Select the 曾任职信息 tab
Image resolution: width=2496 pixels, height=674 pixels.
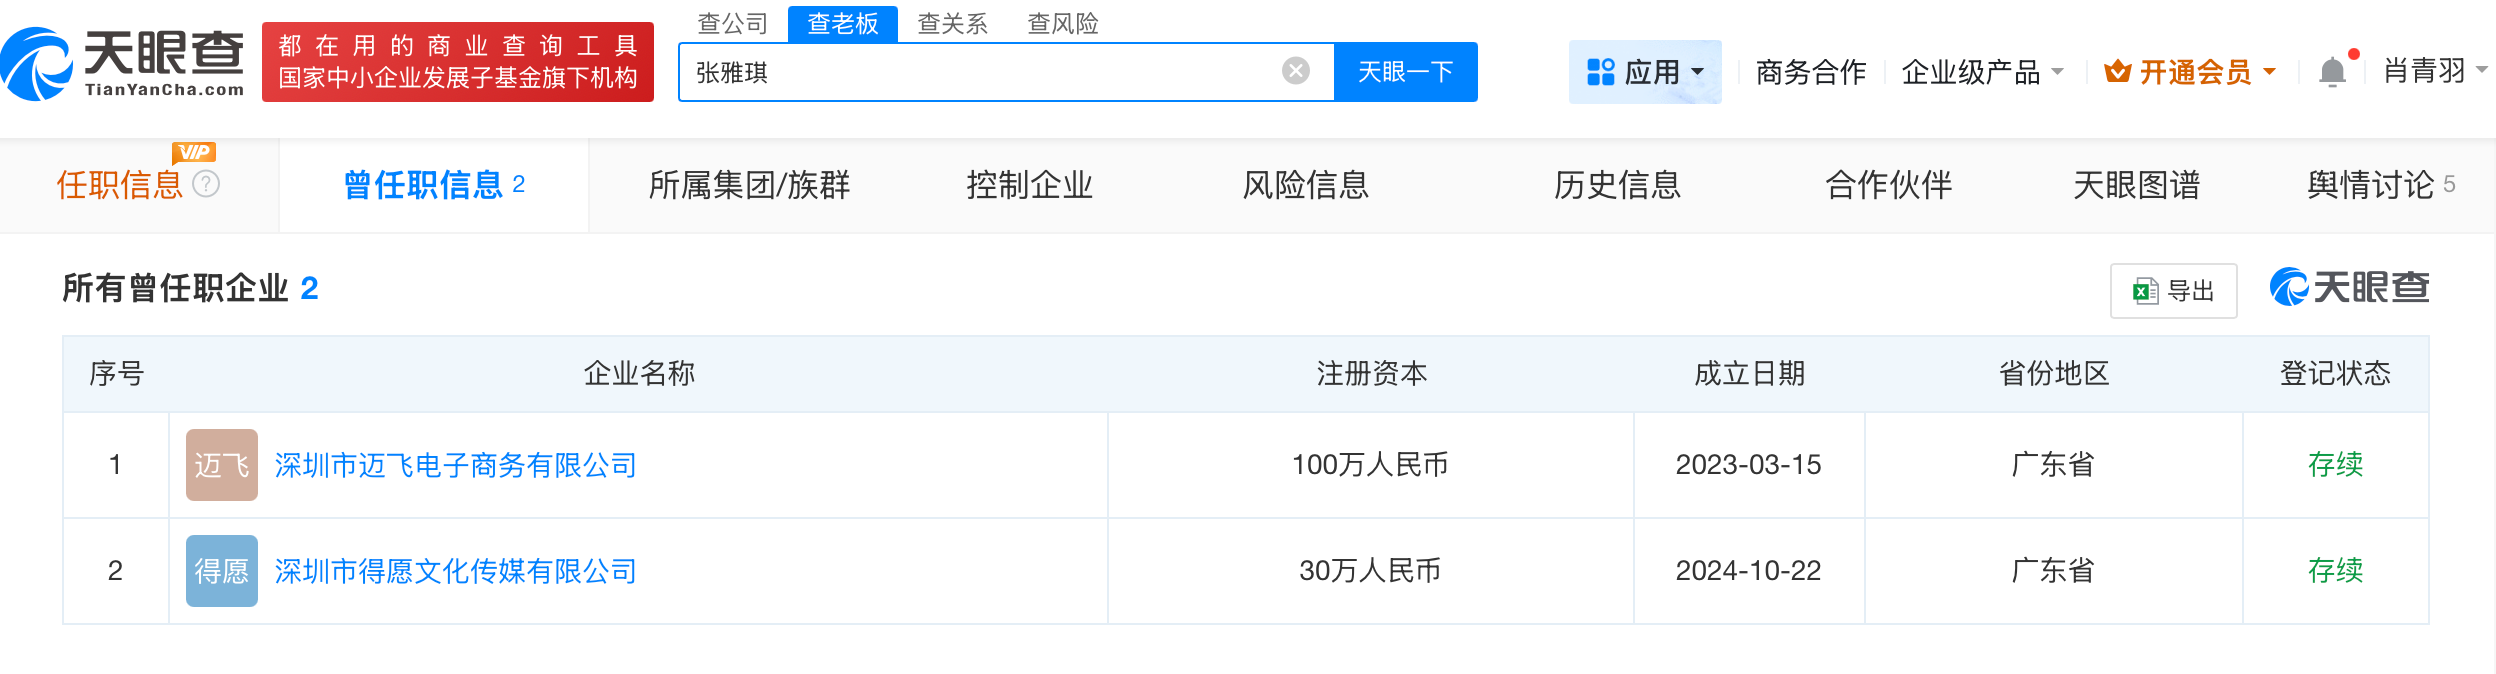coord(434,185)
